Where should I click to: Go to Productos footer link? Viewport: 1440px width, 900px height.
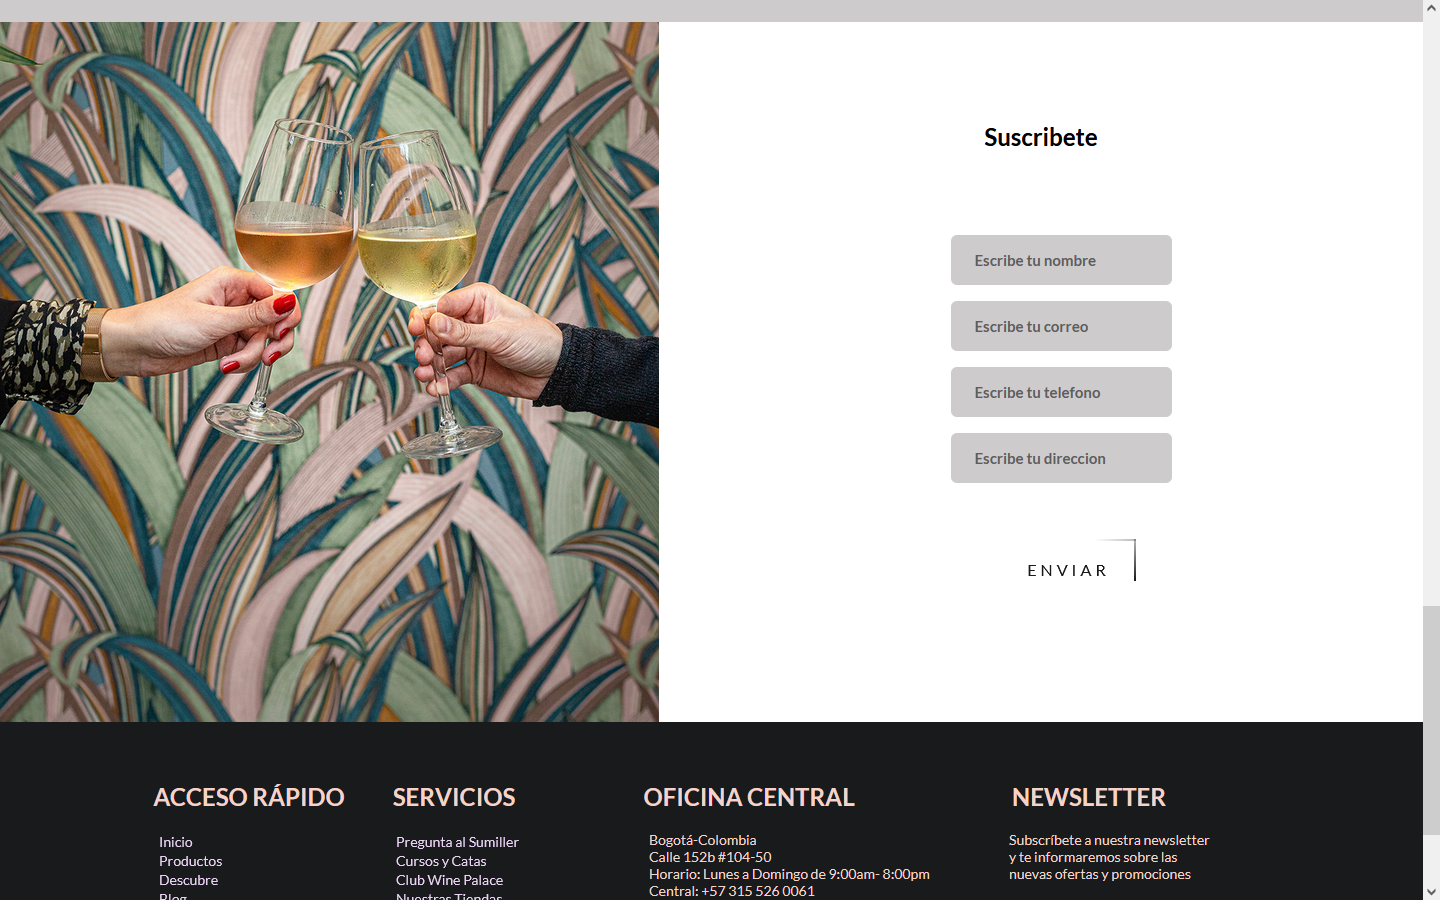point(191,861)
